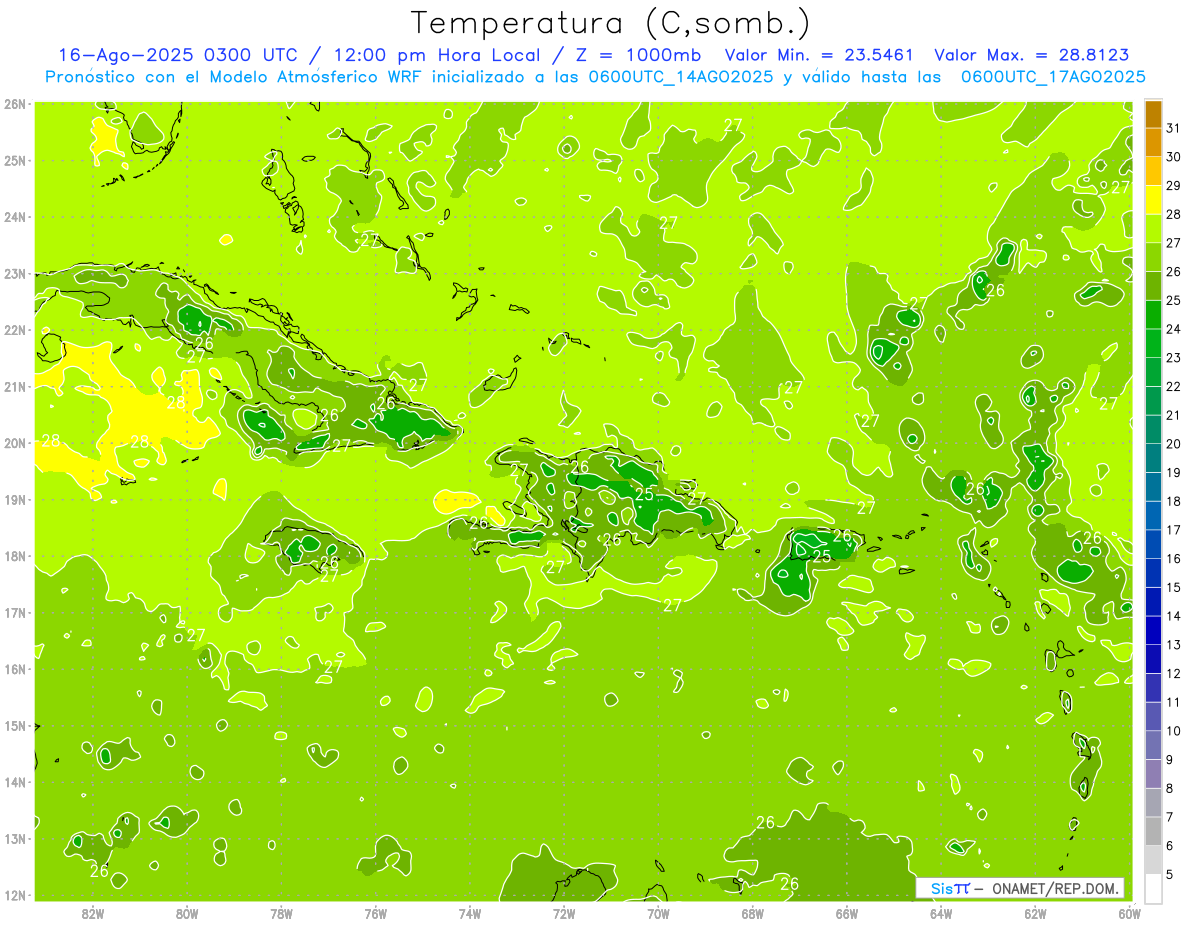Click latitude axis label 12N
Screen dimensions: 1200x927
tap(16, 895)
